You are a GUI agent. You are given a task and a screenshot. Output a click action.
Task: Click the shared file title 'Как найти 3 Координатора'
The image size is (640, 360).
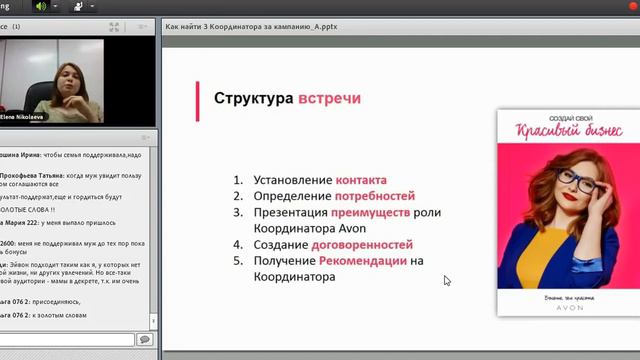[x=251, y=27]
